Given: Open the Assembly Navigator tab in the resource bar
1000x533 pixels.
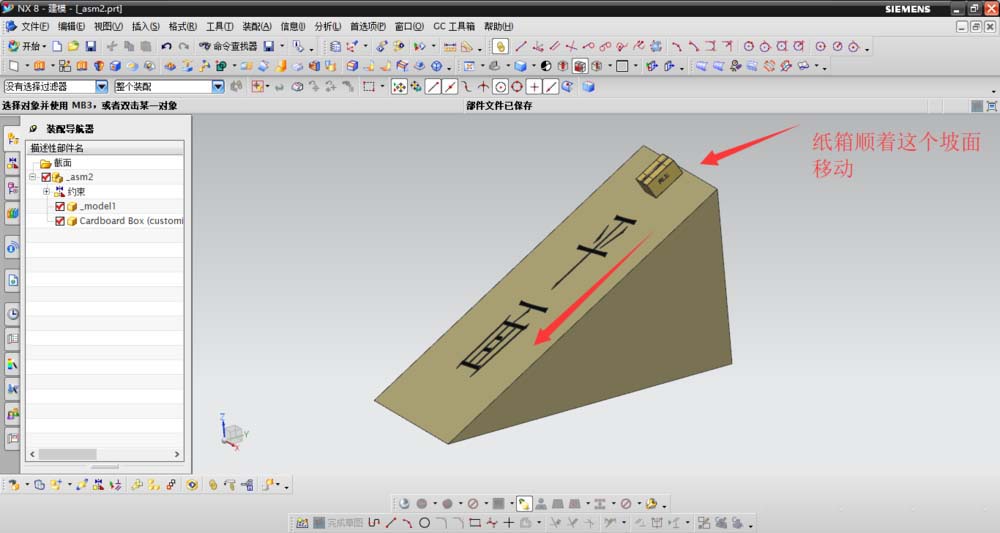Looking at the screenshot, I should [x=12, y=138].
